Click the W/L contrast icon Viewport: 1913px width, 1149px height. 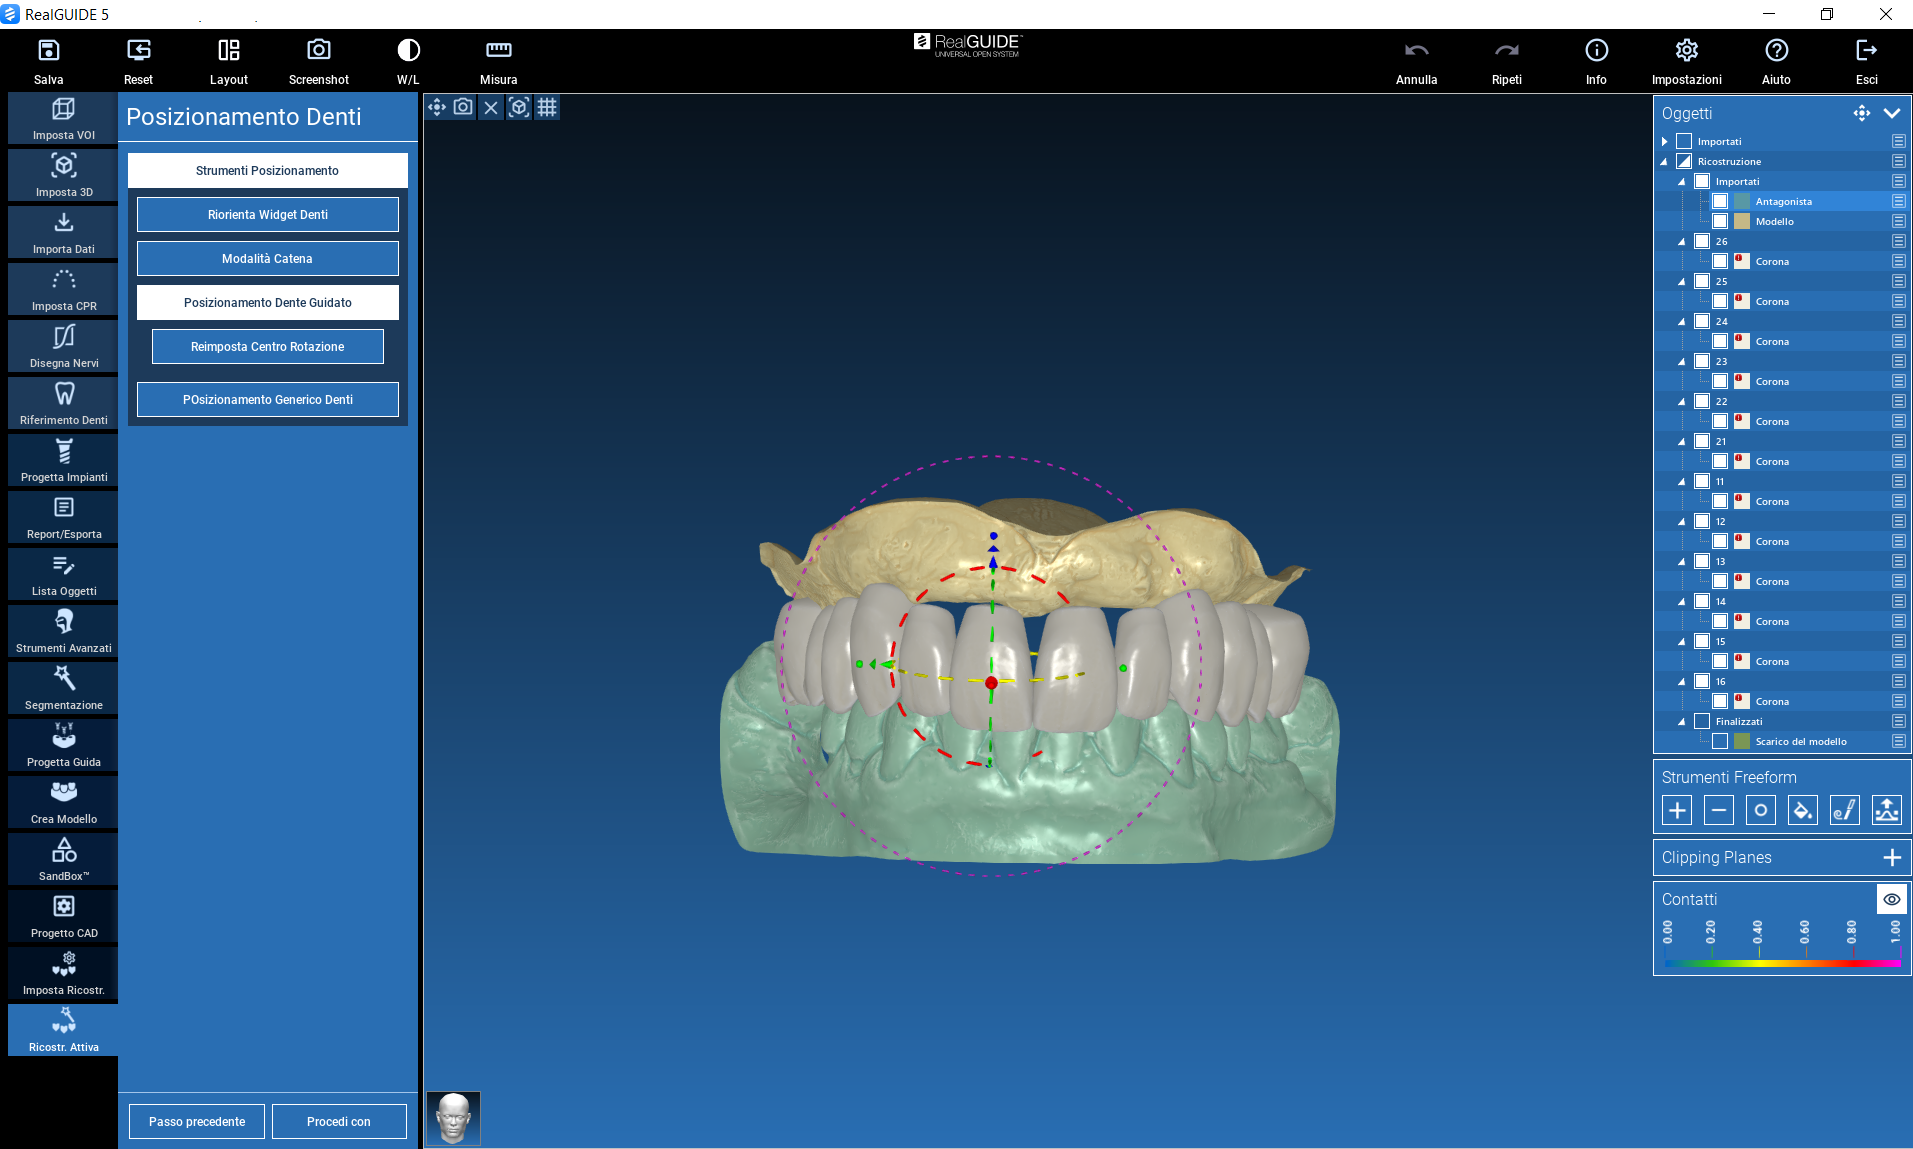coord(408,61)
